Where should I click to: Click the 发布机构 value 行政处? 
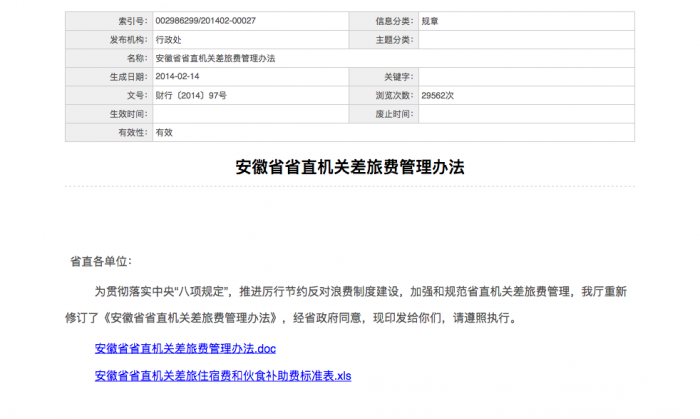click(169, 40)
